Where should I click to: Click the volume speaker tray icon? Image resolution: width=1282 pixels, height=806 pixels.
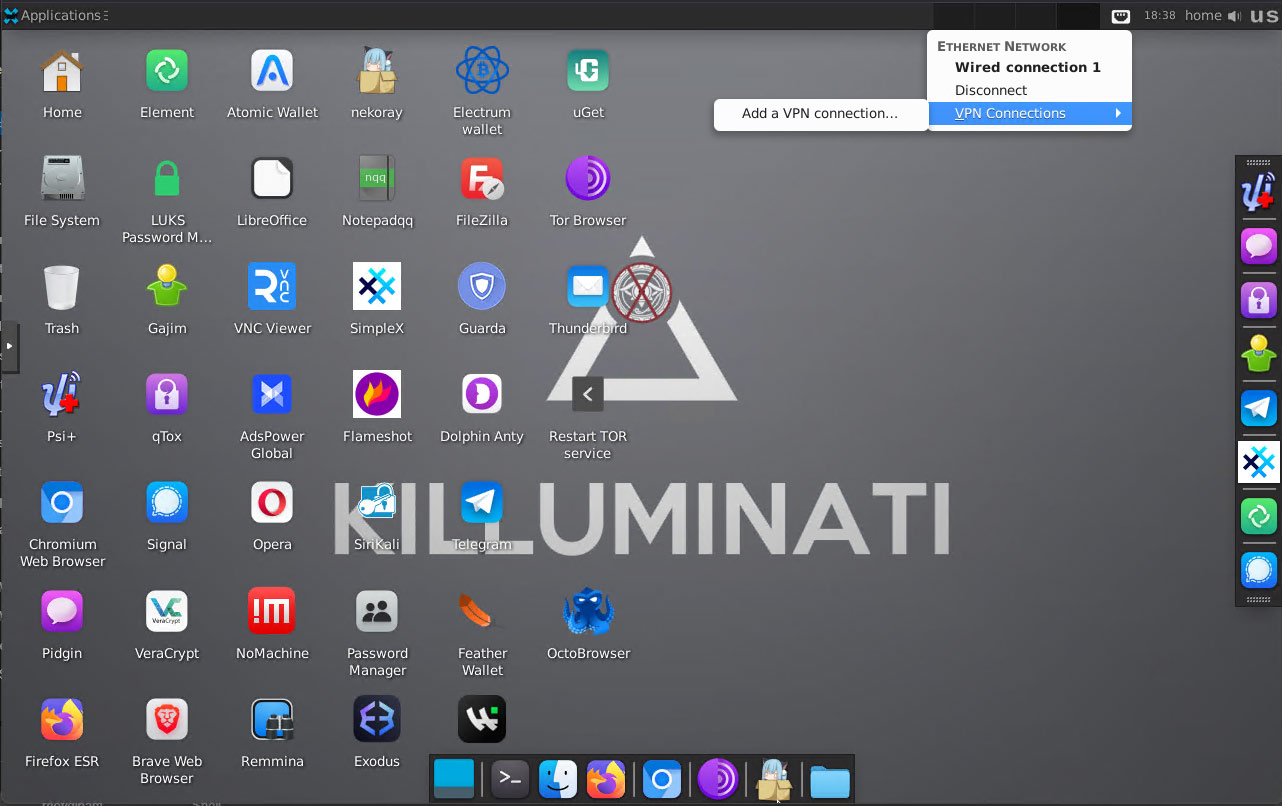coord(1234,16)
